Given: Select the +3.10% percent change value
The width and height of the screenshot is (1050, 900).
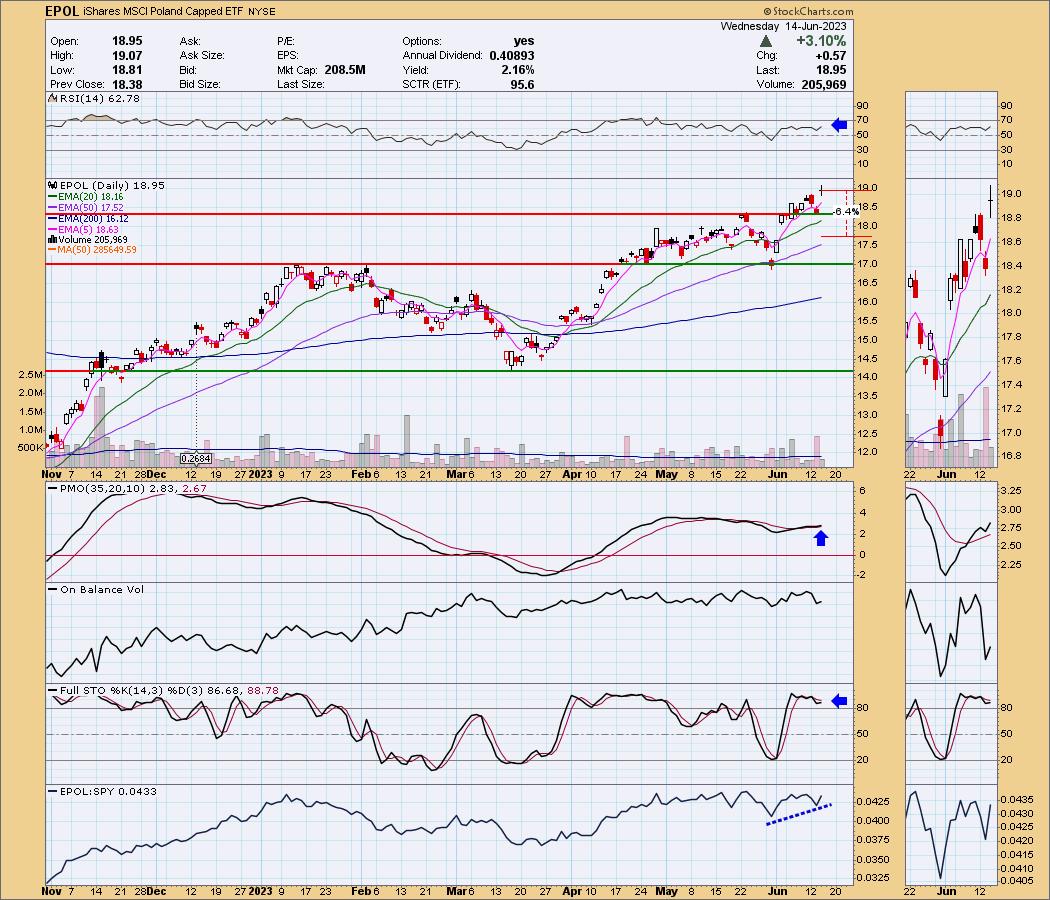Looking at the screenshot, I should point(821,41).
